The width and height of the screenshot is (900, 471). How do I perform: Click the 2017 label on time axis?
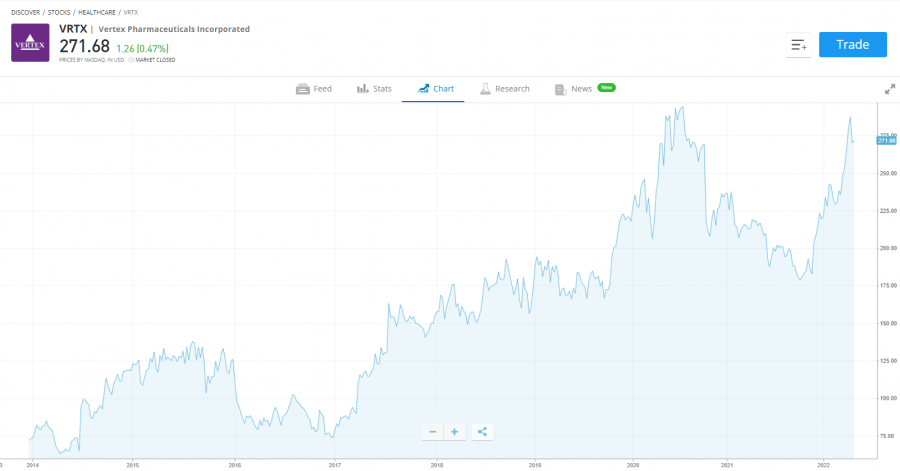coord(335,465)
